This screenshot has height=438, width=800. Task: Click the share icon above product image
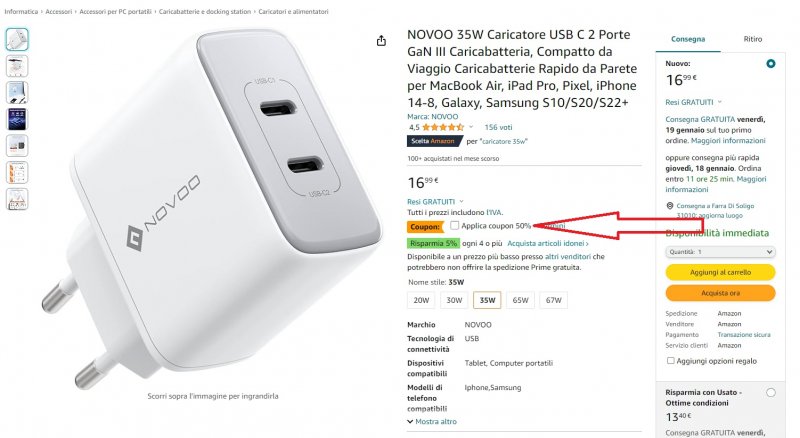(381, 41)
